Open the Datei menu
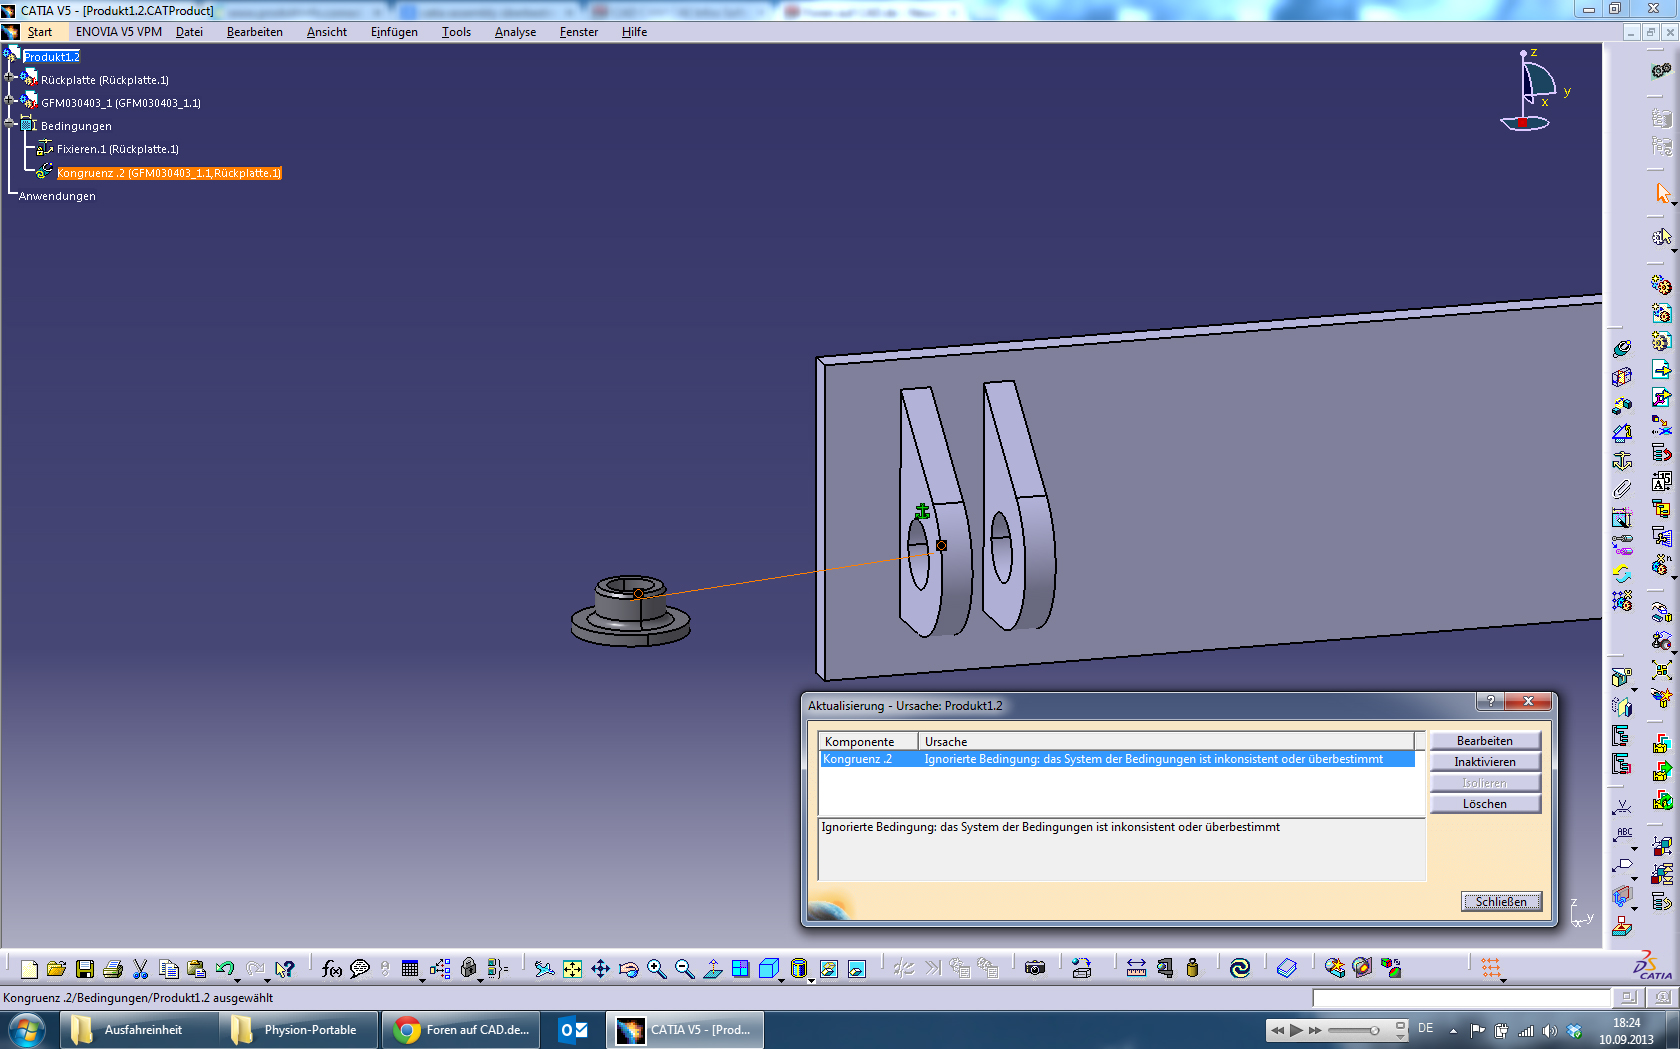The width and height of the screenshot is (1680, 1049). pos(189,32)
